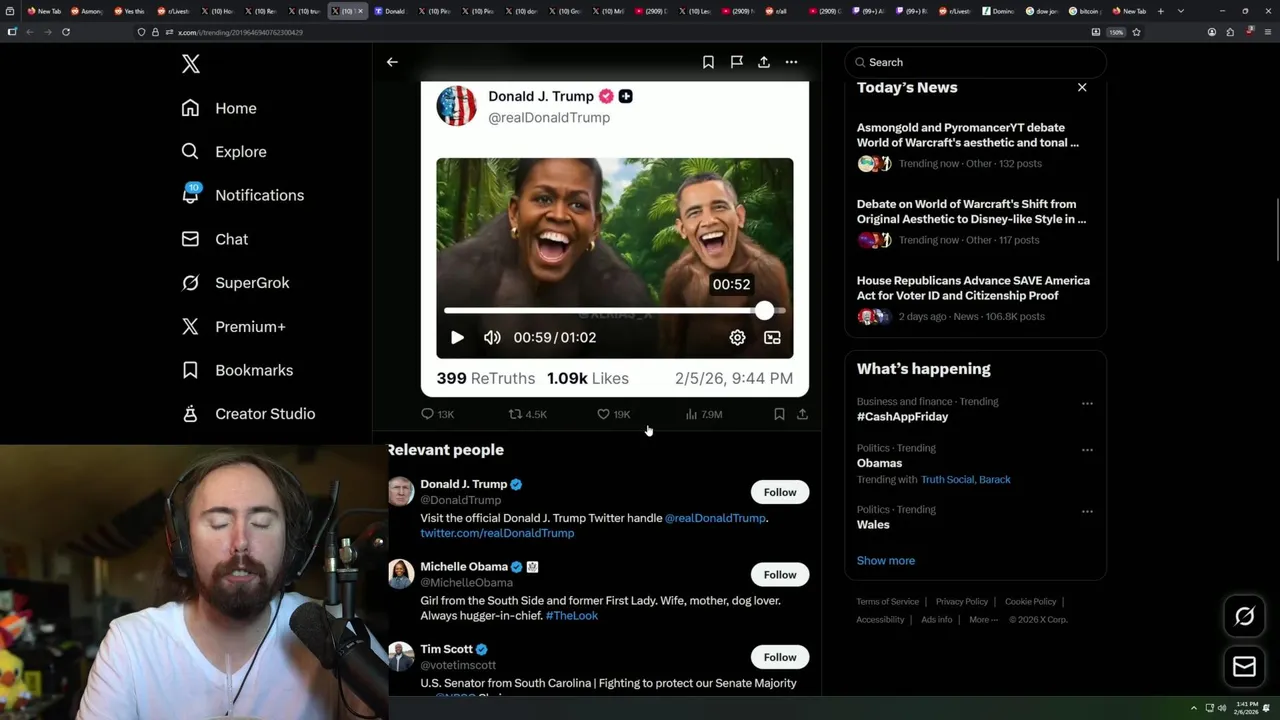Image resolution: width=1280 pixels, height=720 pixels.
Task: Open the #CashAppFriday trend
Action: click(902, 417)
